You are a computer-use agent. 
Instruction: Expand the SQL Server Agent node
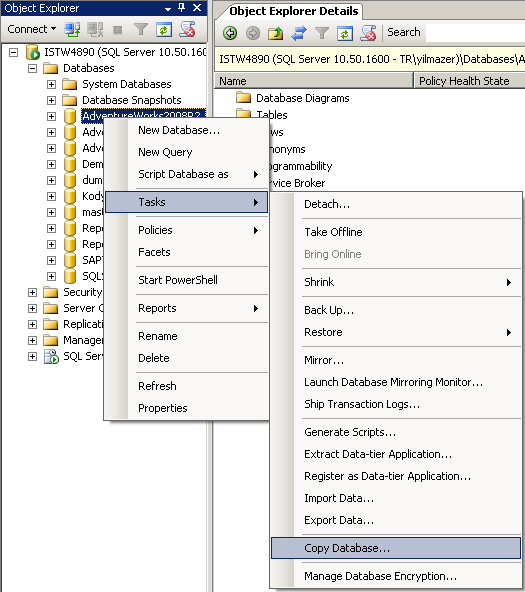(x=32, y=356)
